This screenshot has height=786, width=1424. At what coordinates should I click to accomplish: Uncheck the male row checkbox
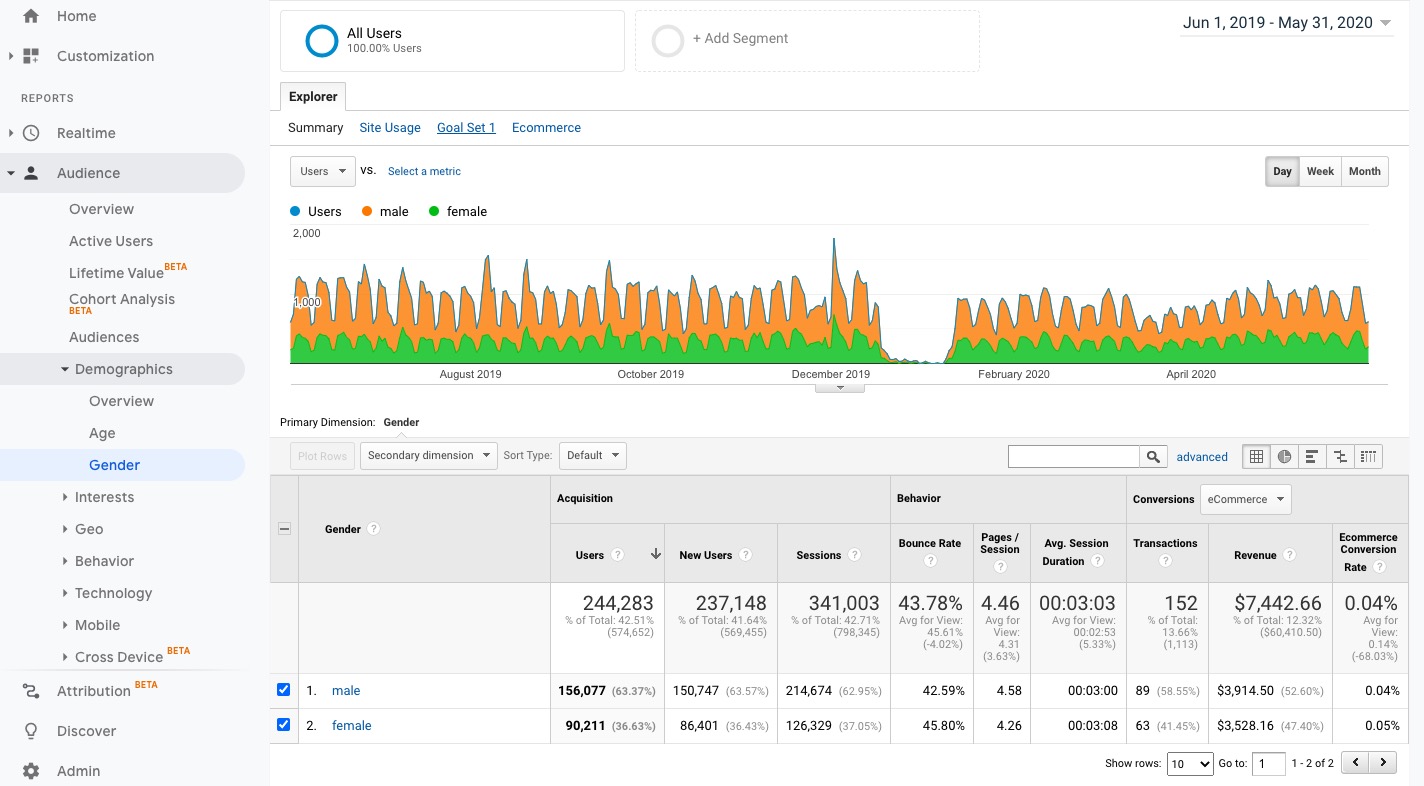(283, 689)
